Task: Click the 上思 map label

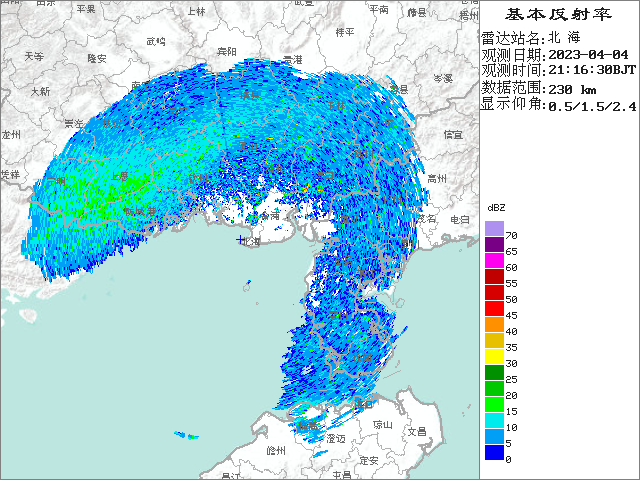Action: coord(120,176)
